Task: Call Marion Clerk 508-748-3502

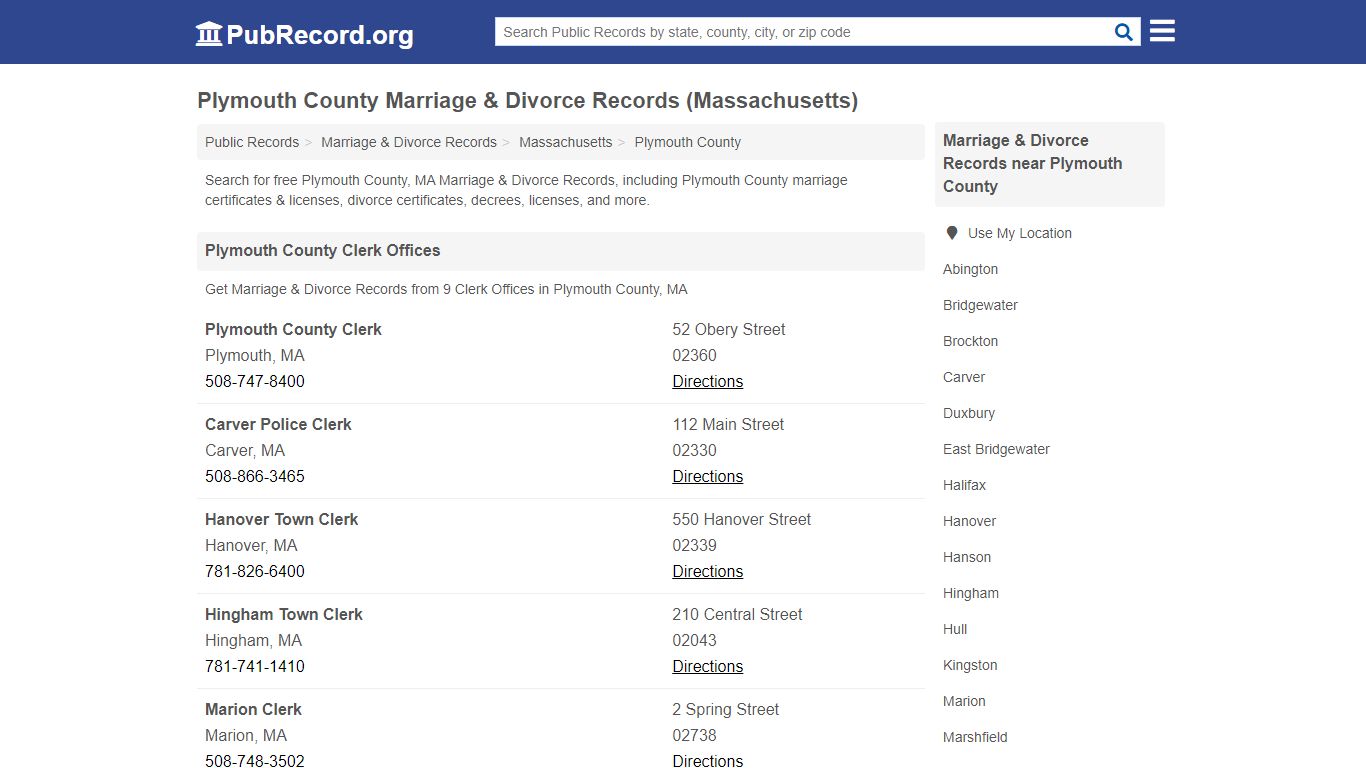Action: (x=255, y=760)
